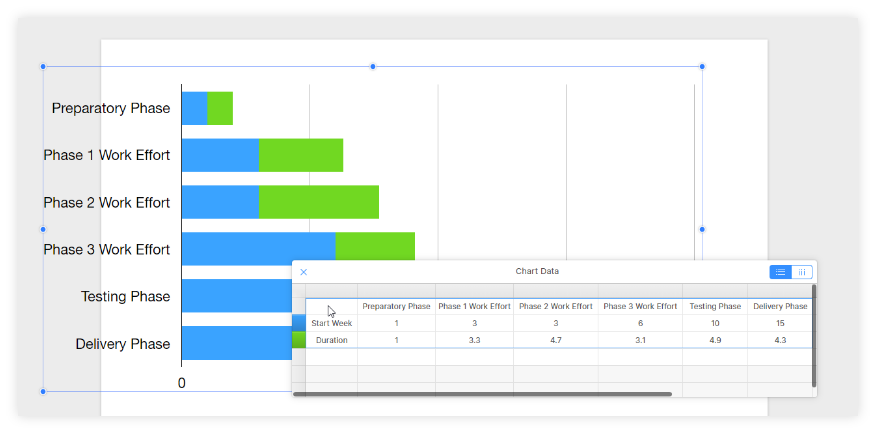Image resolution: width=876 pixels, height=434 pixels.
Task: Select the Phase 1 Work Effort column header
Action: coord(474,306)
